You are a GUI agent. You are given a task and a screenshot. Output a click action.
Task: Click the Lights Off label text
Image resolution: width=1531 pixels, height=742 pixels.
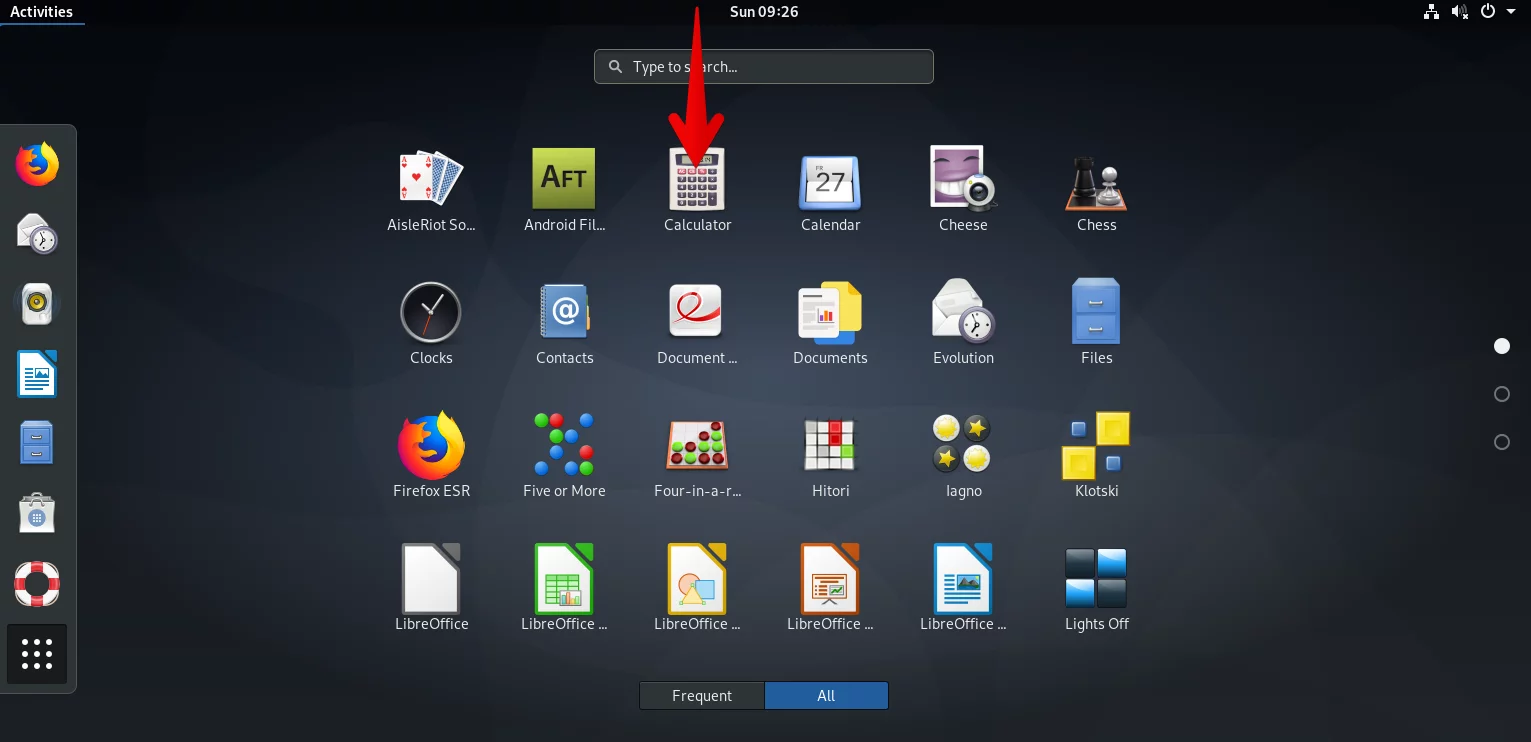click(x=1097, y=624)
